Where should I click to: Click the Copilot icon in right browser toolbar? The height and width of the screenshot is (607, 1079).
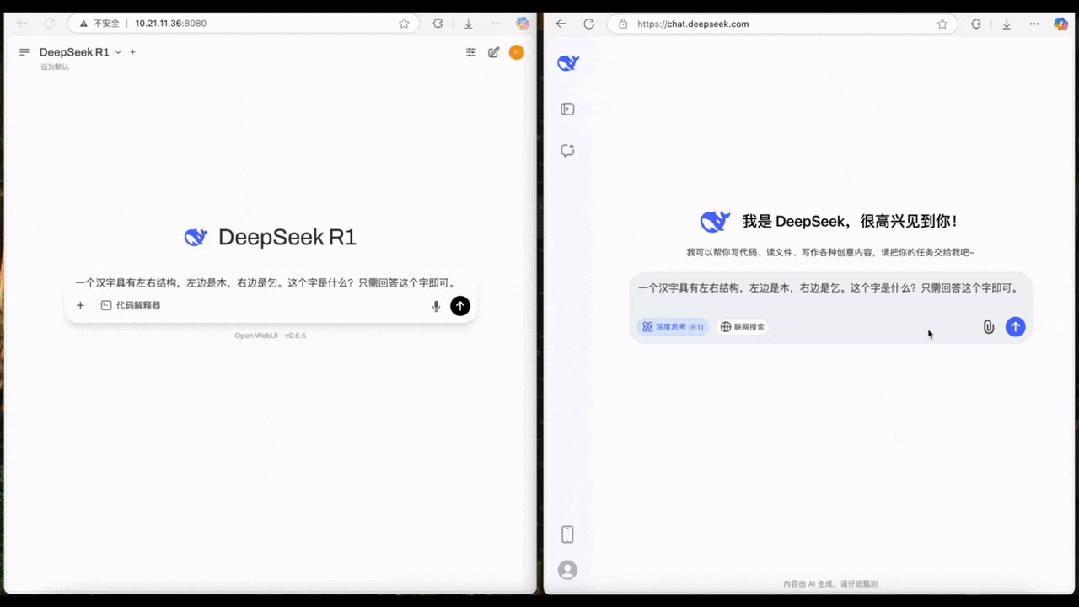point(1061,24)
